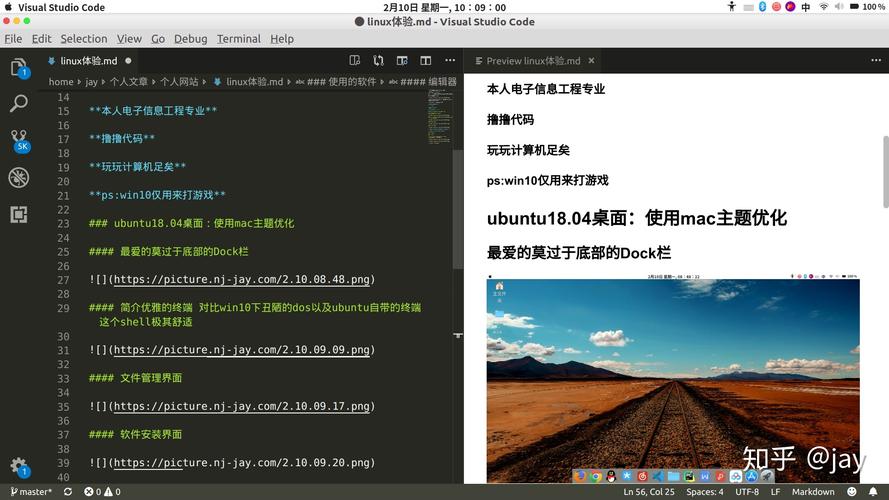Click the Open Preview to the Side icon

355,61
